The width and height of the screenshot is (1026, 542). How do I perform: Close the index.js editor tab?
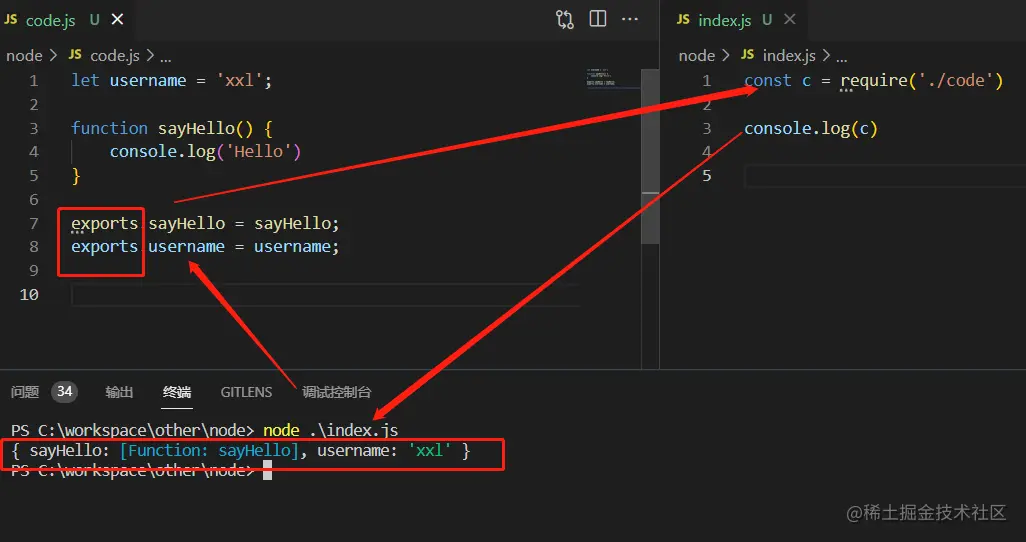coord(790,20)
